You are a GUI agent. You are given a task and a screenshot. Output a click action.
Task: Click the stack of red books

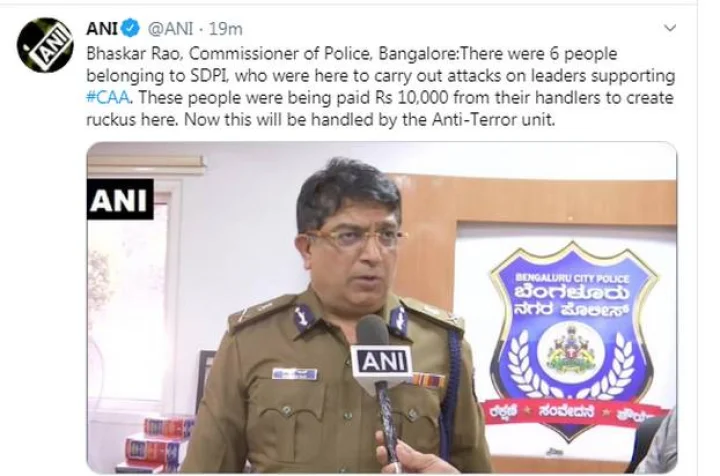[x=156, y=444]
